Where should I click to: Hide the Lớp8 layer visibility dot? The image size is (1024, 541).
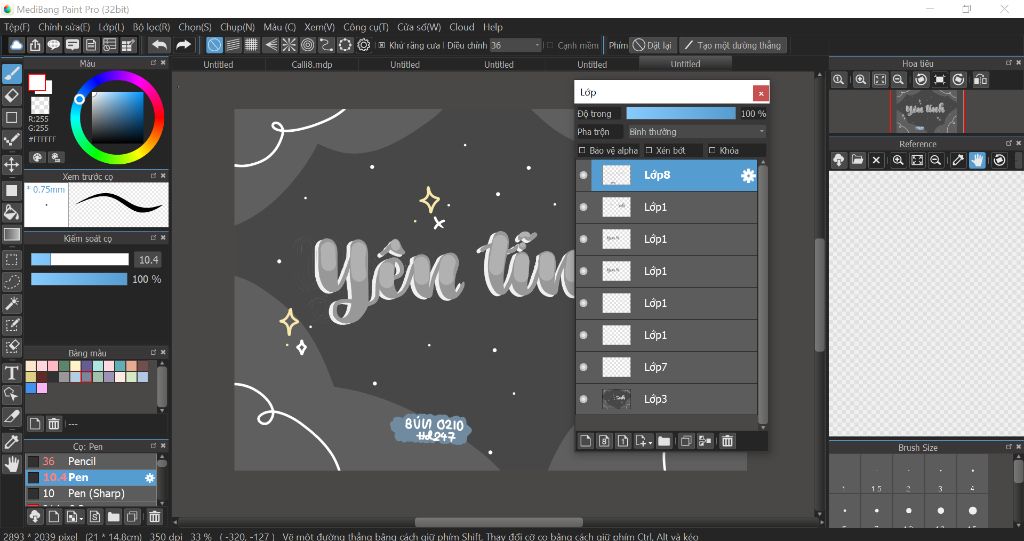coord(584,175)
